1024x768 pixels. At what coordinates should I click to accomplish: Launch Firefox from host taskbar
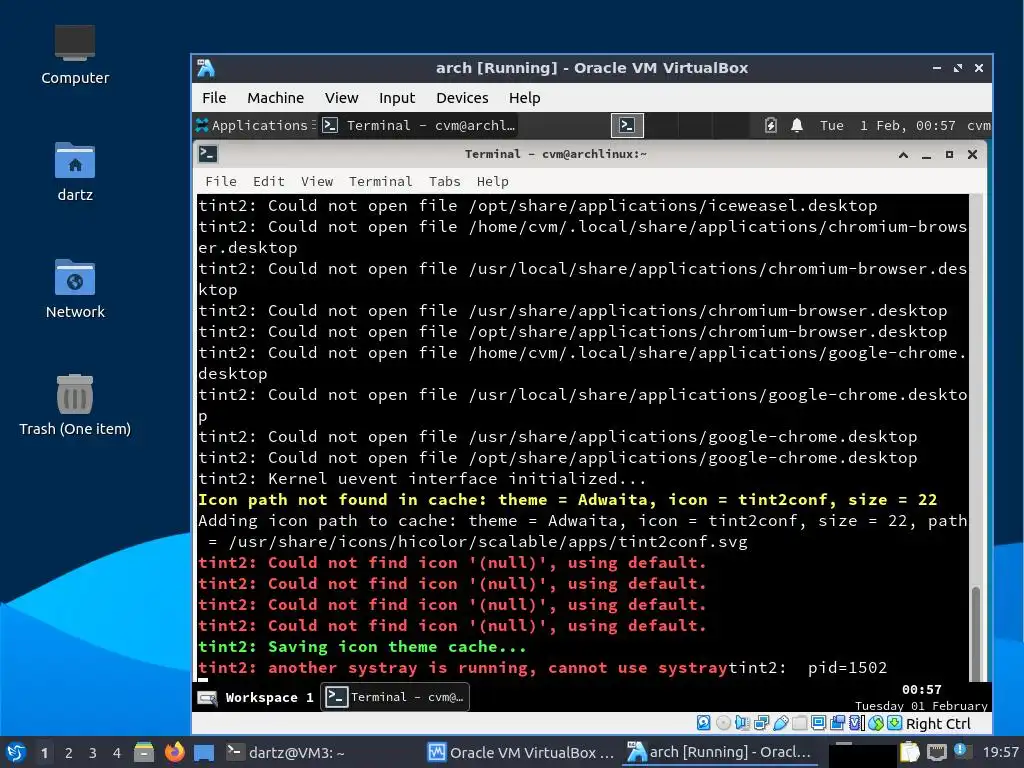174,753
